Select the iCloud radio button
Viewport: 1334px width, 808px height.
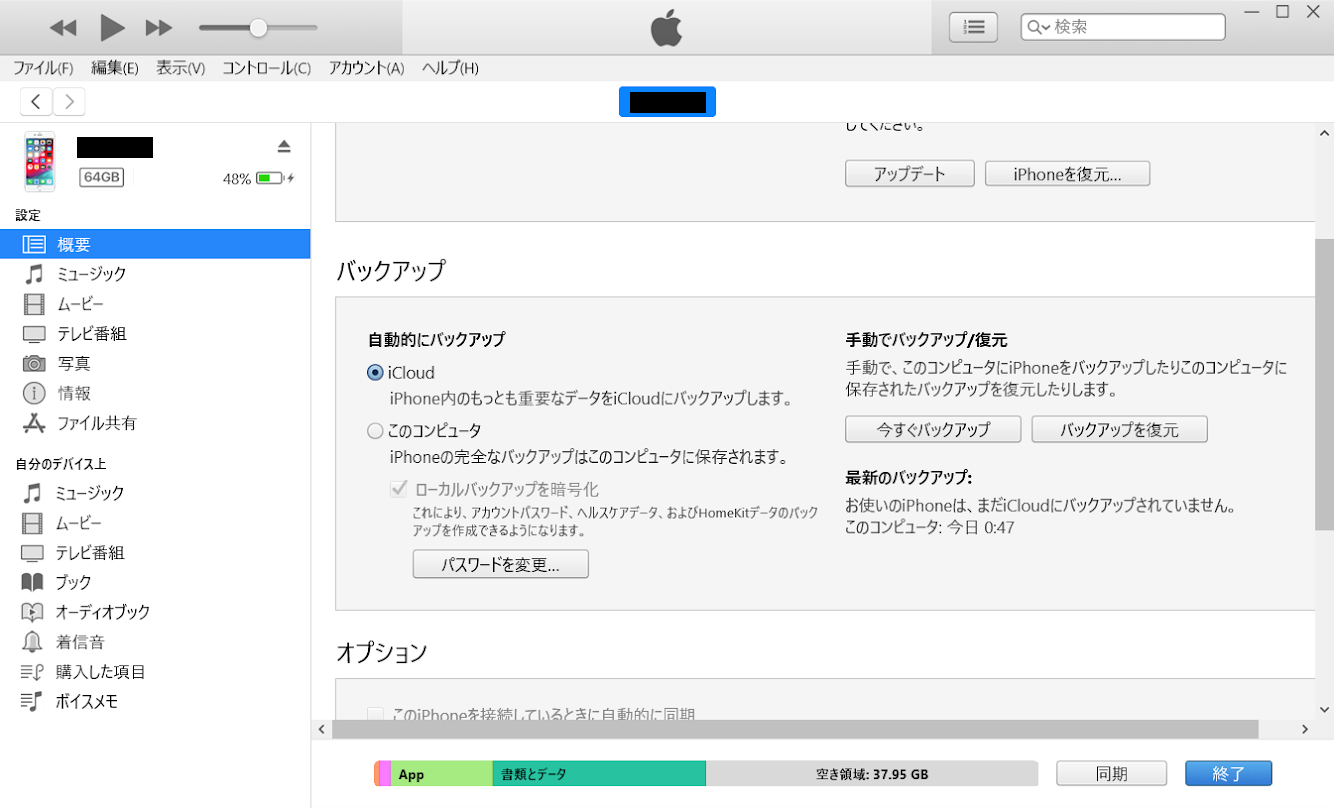click(x=376, y=373)
